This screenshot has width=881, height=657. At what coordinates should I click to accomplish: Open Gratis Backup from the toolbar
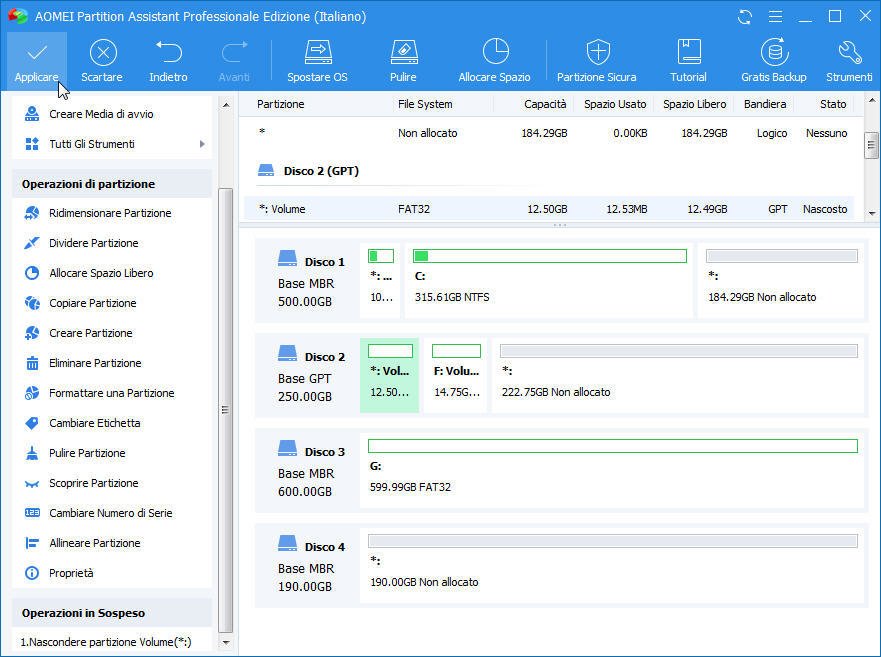[773, 52]
